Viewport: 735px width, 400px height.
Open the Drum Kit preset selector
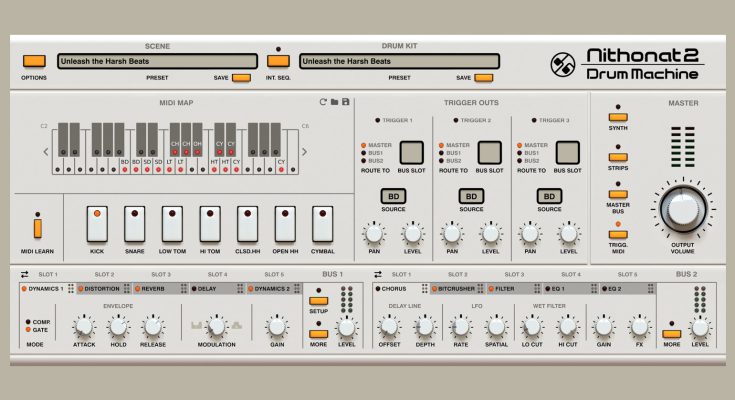pyautogui.click(x=398, y=61)
